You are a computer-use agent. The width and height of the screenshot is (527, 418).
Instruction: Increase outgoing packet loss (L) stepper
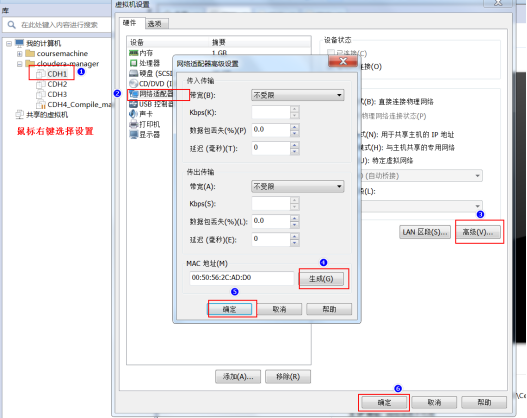[294, 218]
